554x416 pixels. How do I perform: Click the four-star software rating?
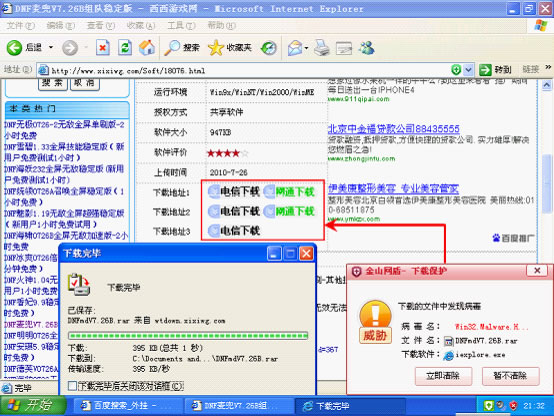228,153
